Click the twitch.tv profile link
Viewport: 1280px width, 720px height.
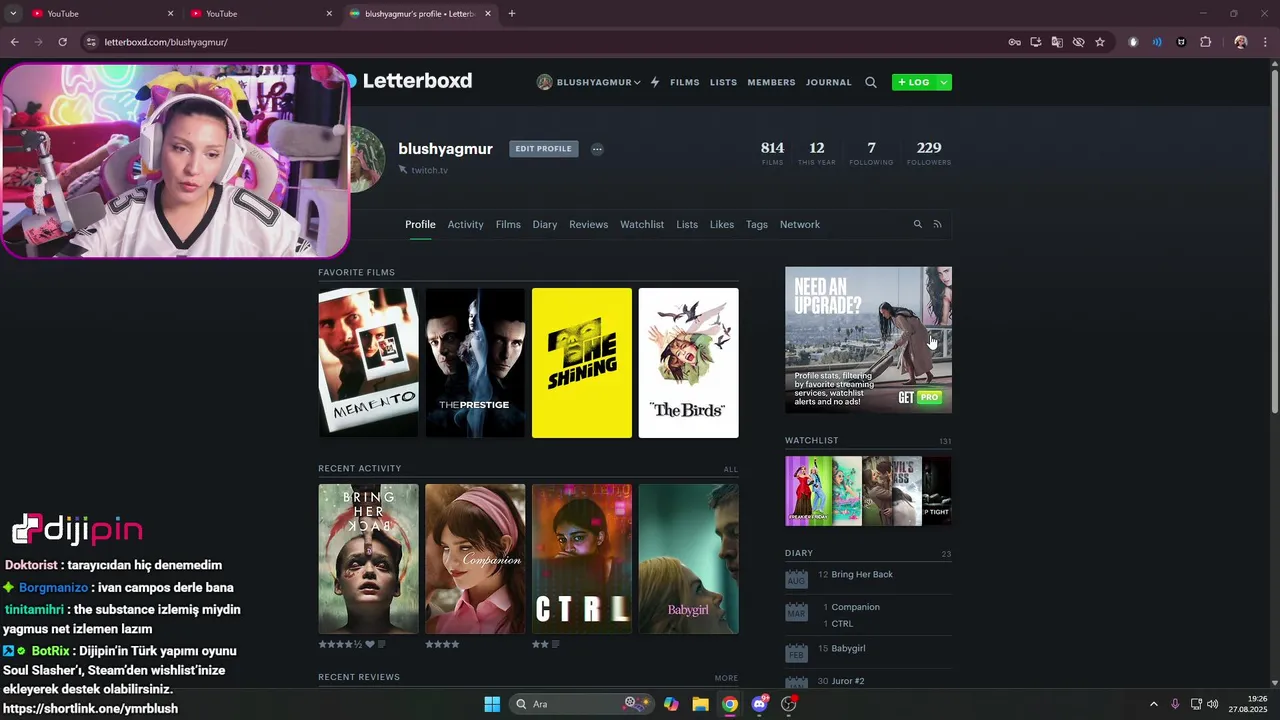click(429, 170)
